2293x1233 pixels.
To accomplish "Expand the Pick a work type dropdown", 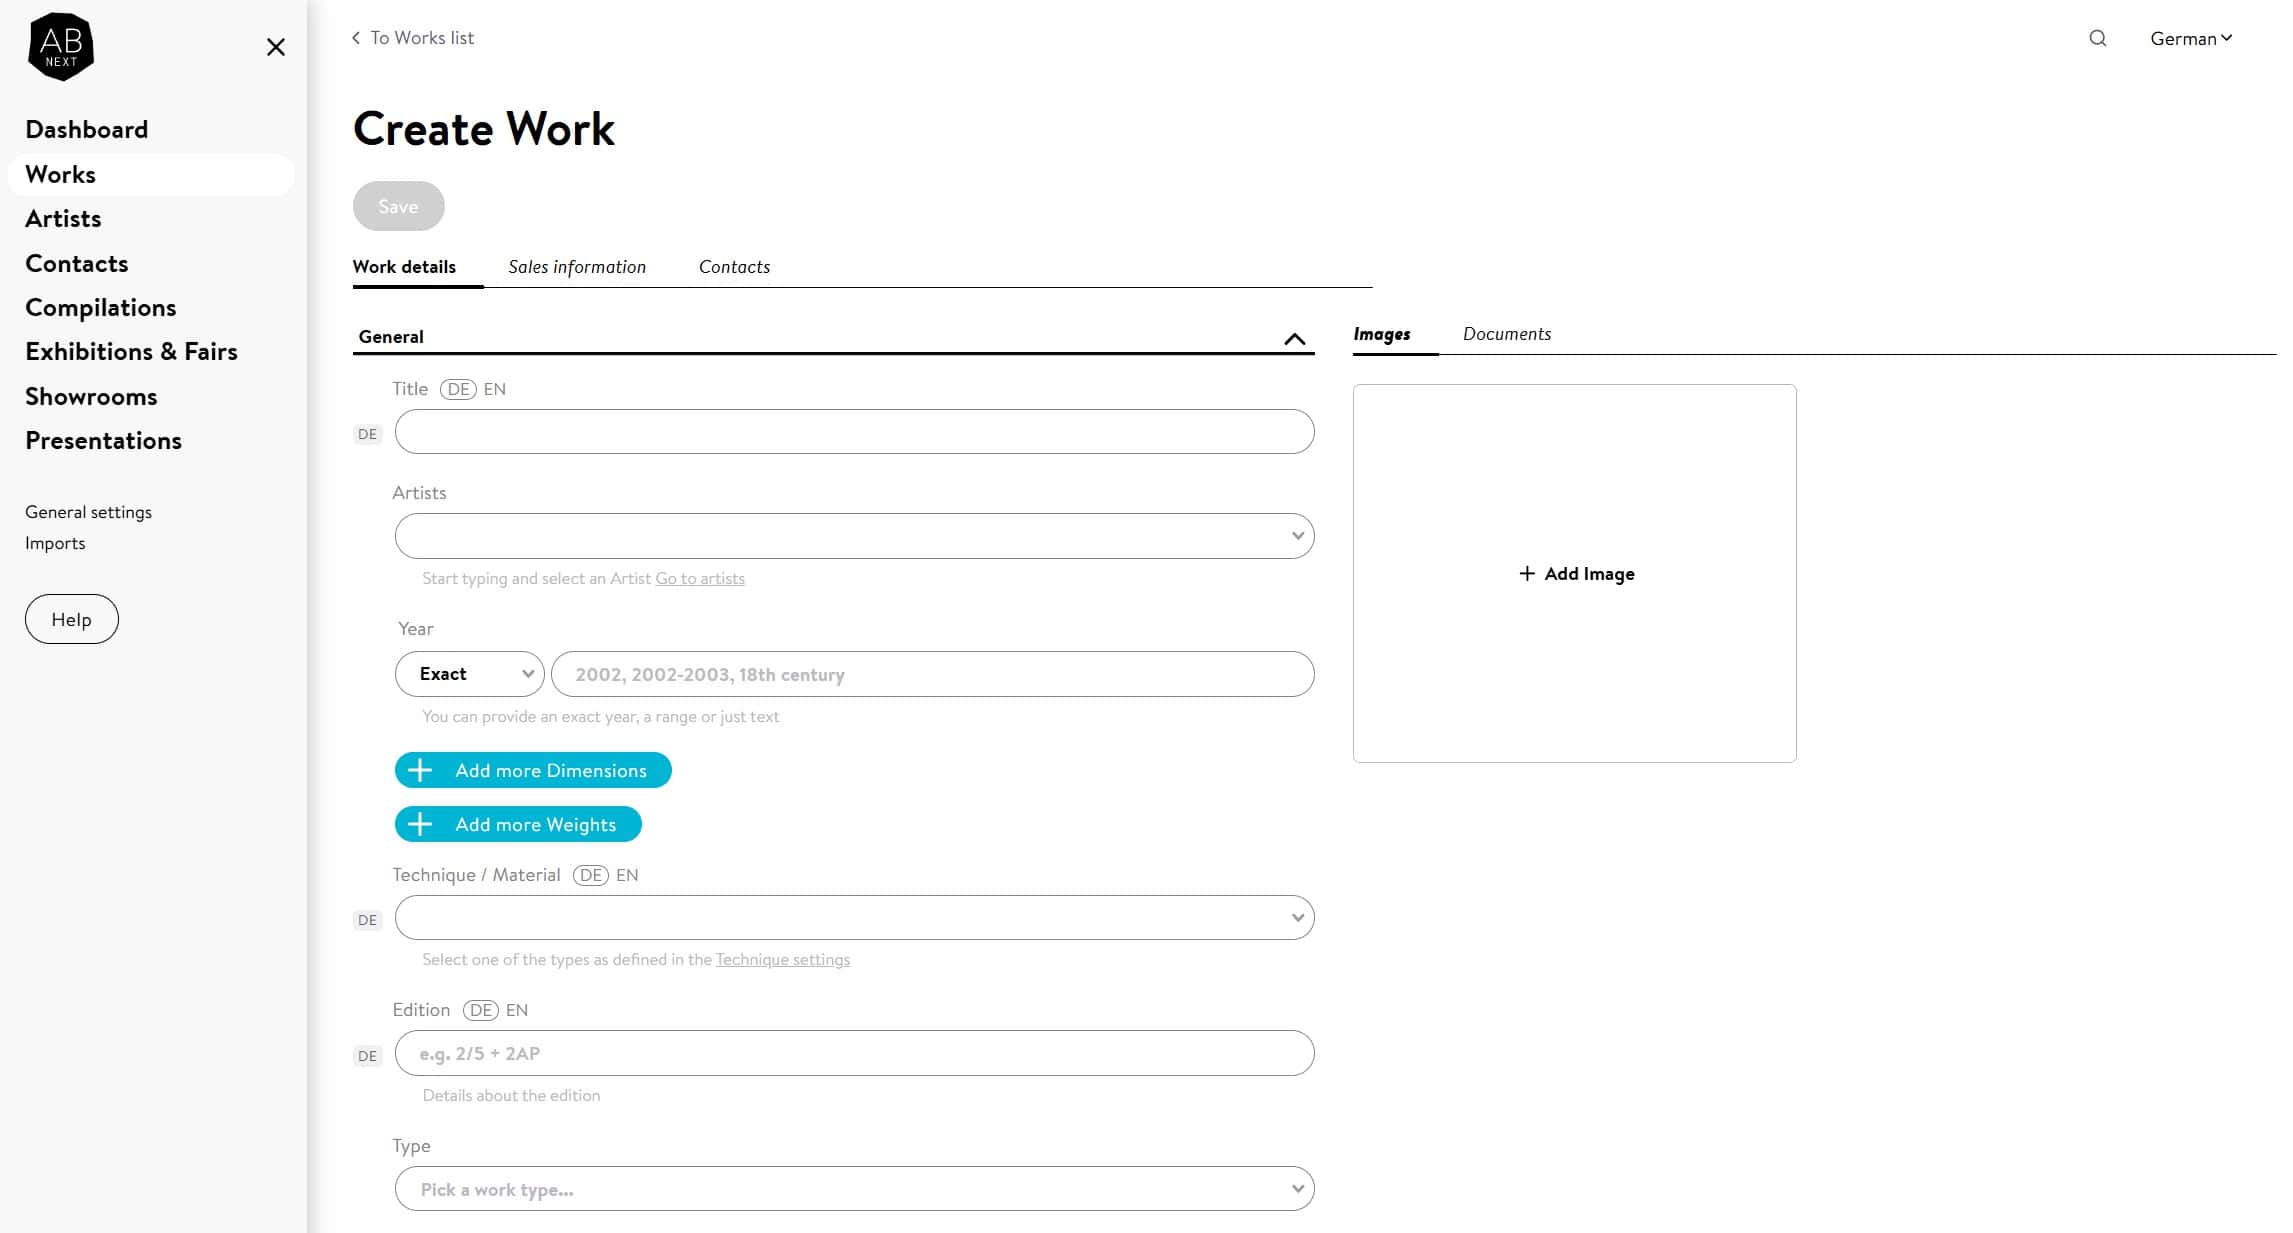I will 855,1189.
